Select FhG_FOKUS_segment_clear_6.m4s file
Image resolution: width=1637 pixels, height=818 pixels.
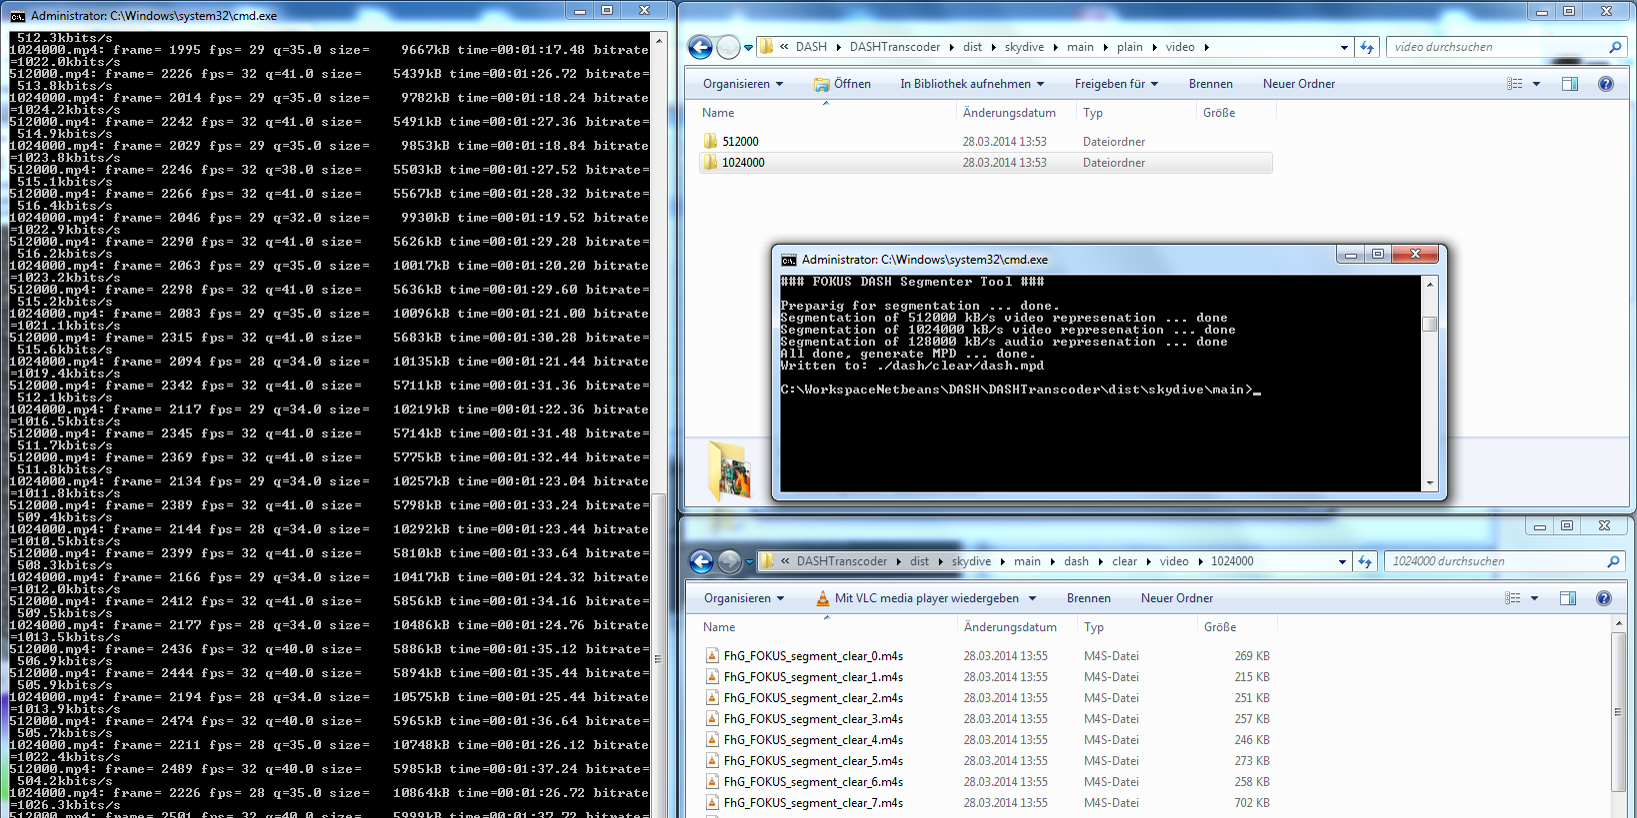(813, 782)
